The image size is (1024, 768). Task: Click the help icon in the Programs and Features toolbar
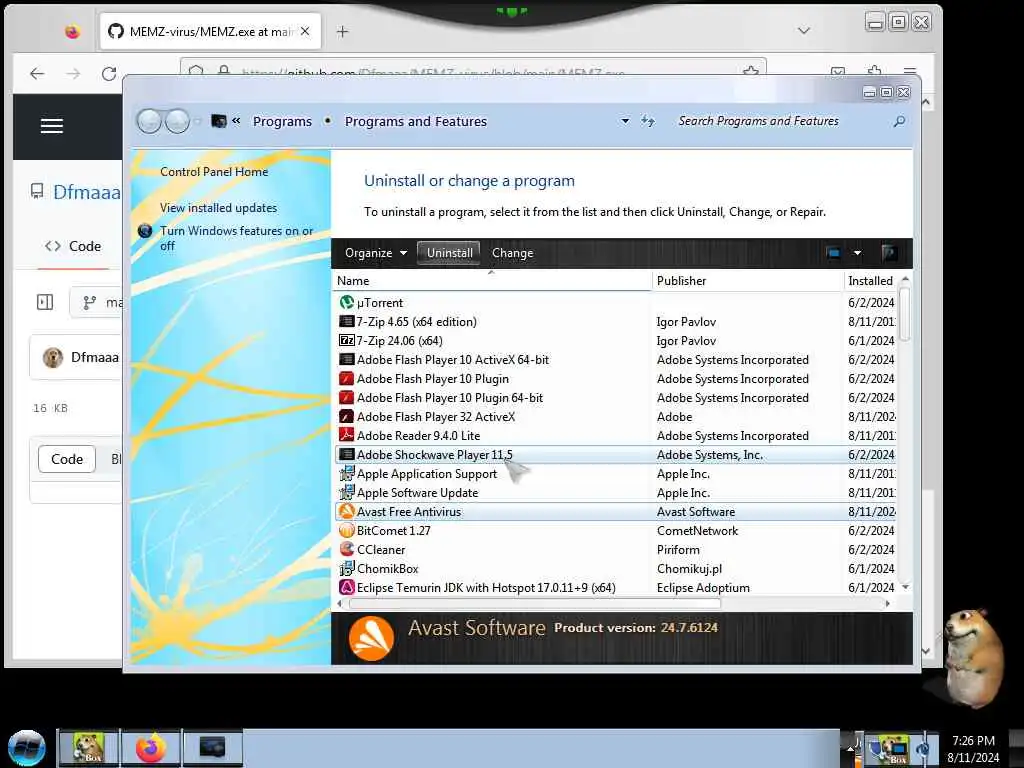tap(889, 253)
